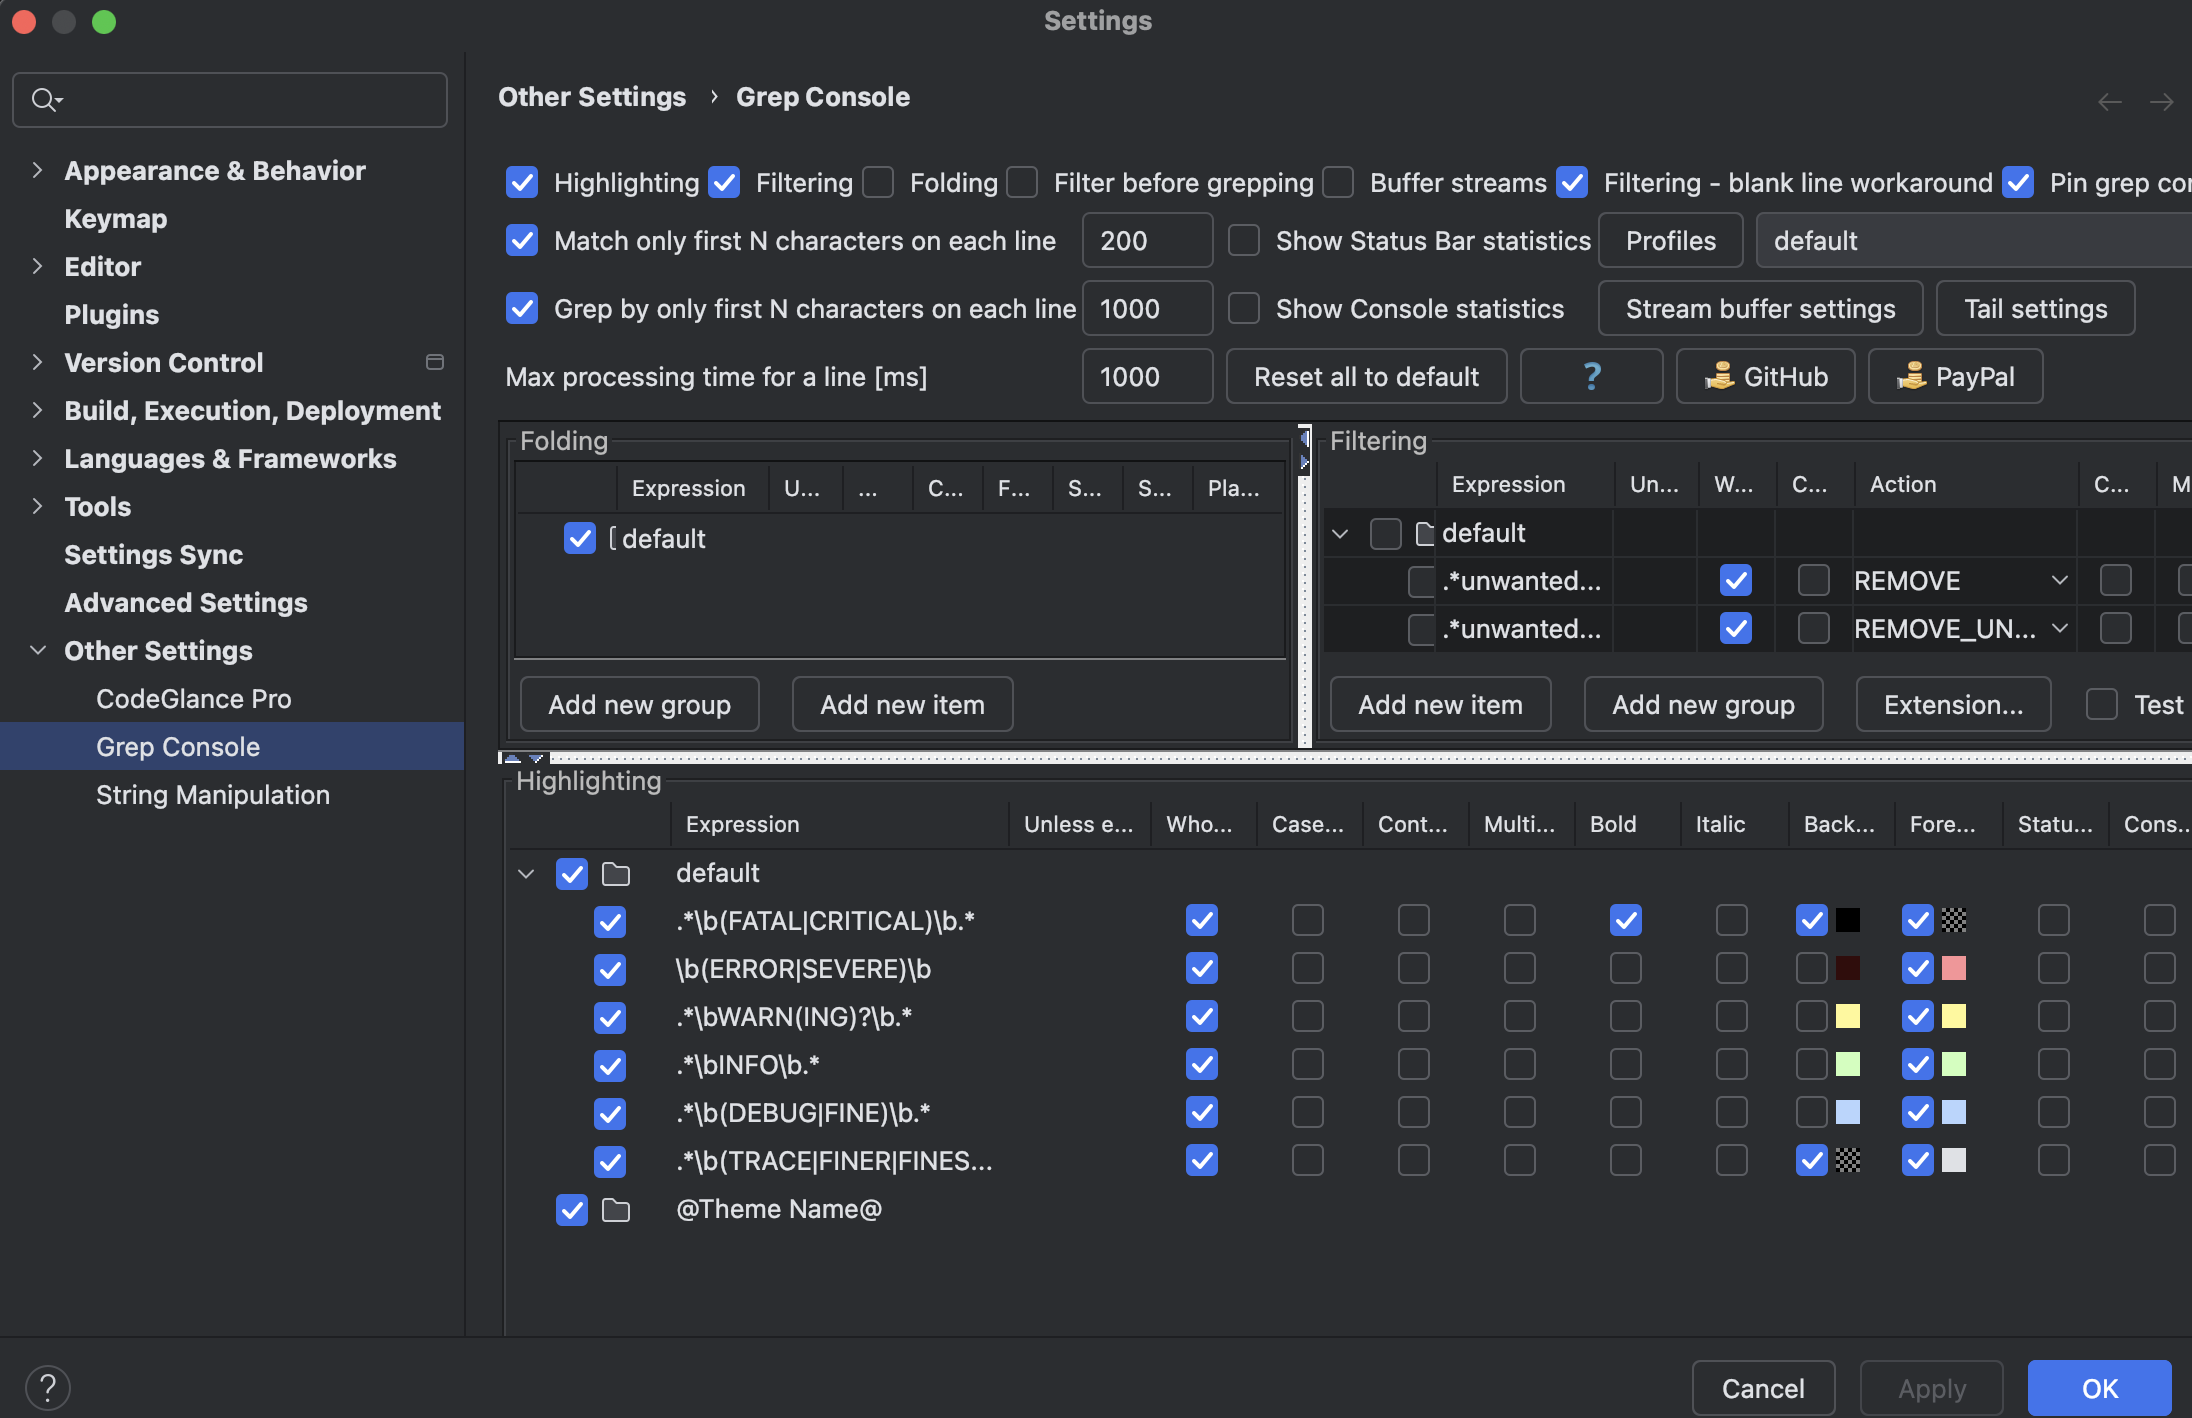Open the GitHub link button
The height and width of the screenshot is (1418, 2192).
click(1765, 377)
